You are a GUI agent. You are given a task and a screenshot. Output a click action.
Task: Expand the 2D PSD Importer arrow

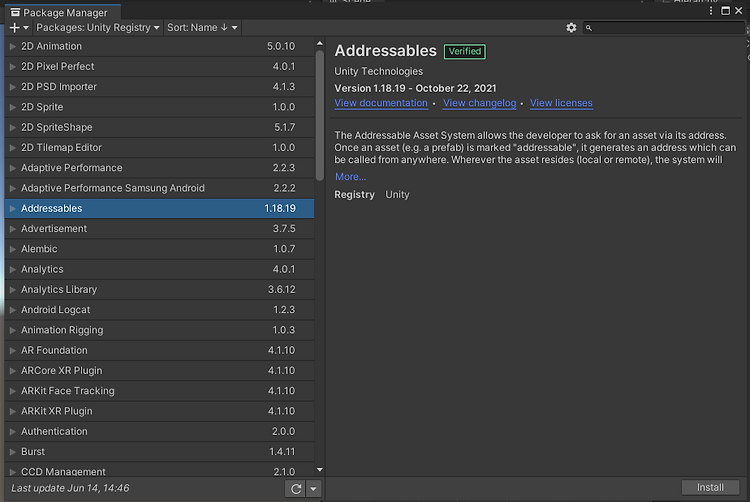pyautogui.click(x=13, y=87)
